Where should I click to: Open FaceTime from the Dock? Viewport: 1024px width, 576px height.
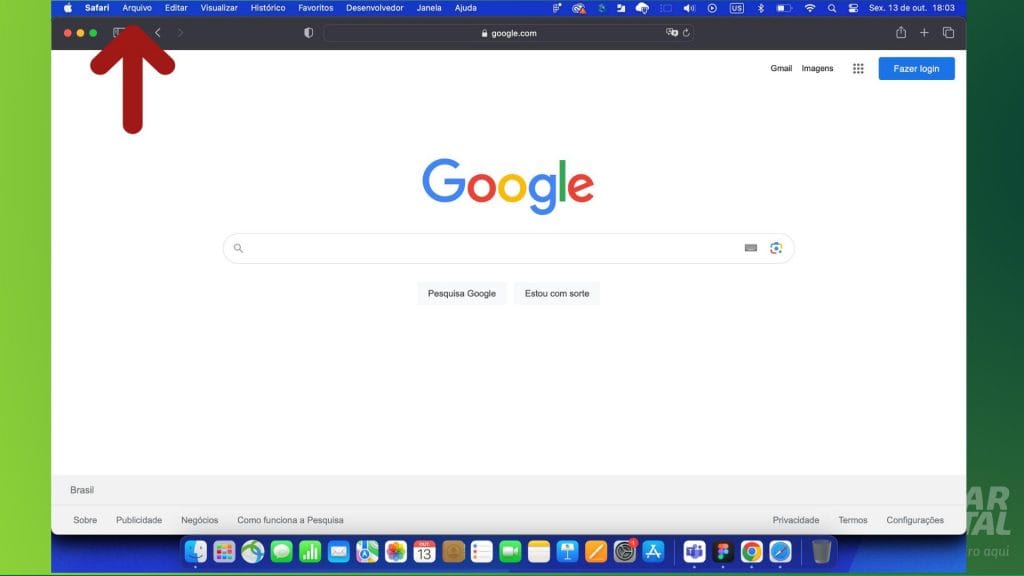pyautogui.click(x=510, y=552)
